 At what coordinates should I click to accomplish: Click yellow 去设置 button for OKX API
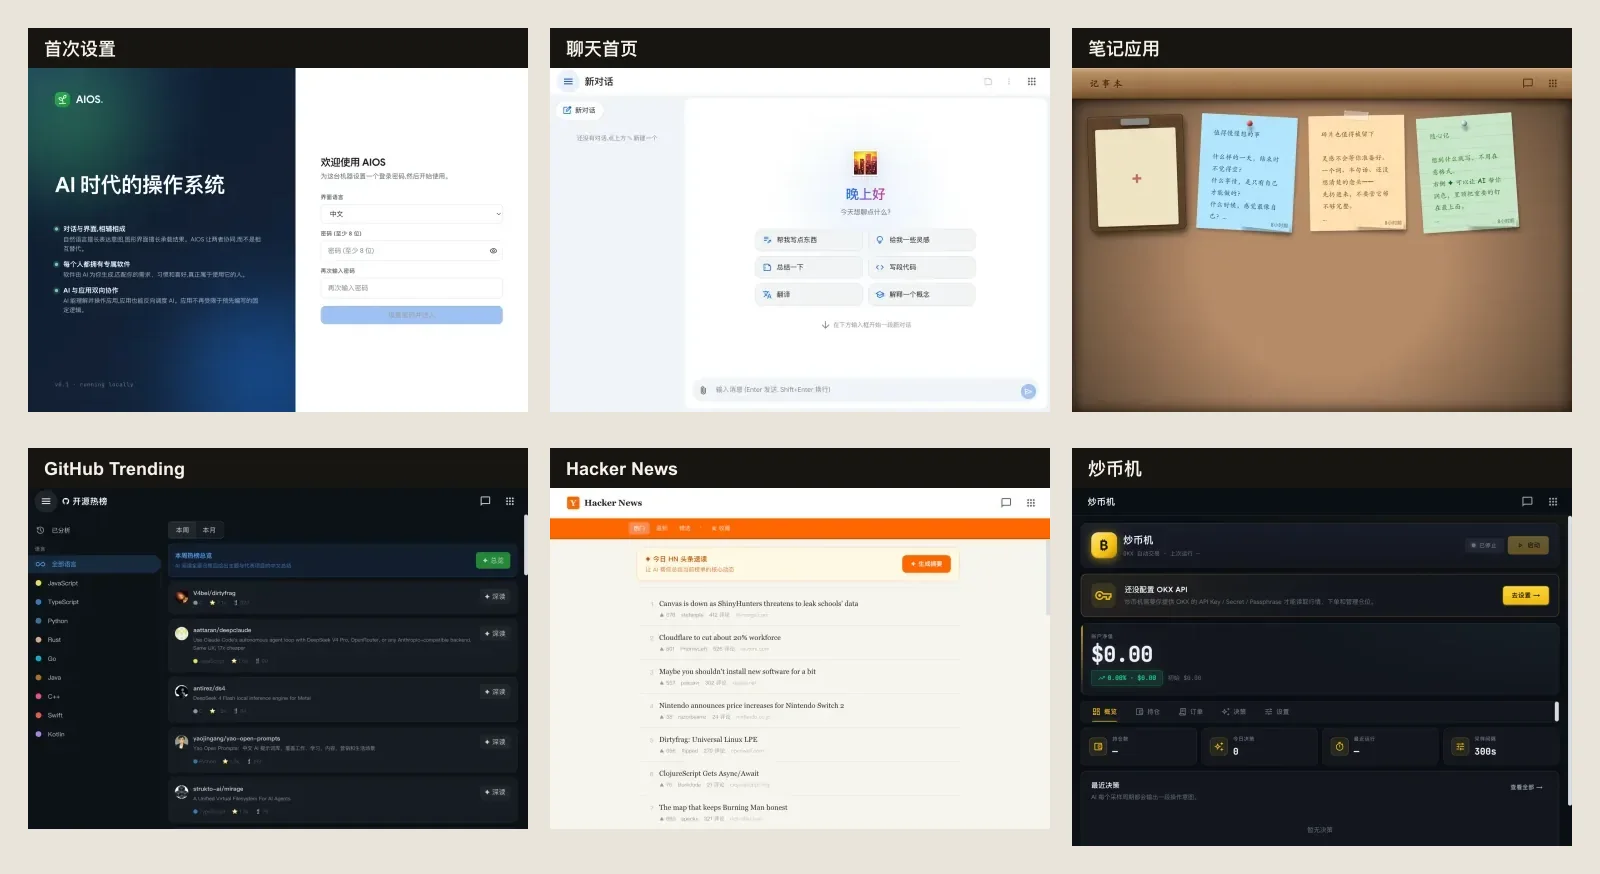[1525, 595]
